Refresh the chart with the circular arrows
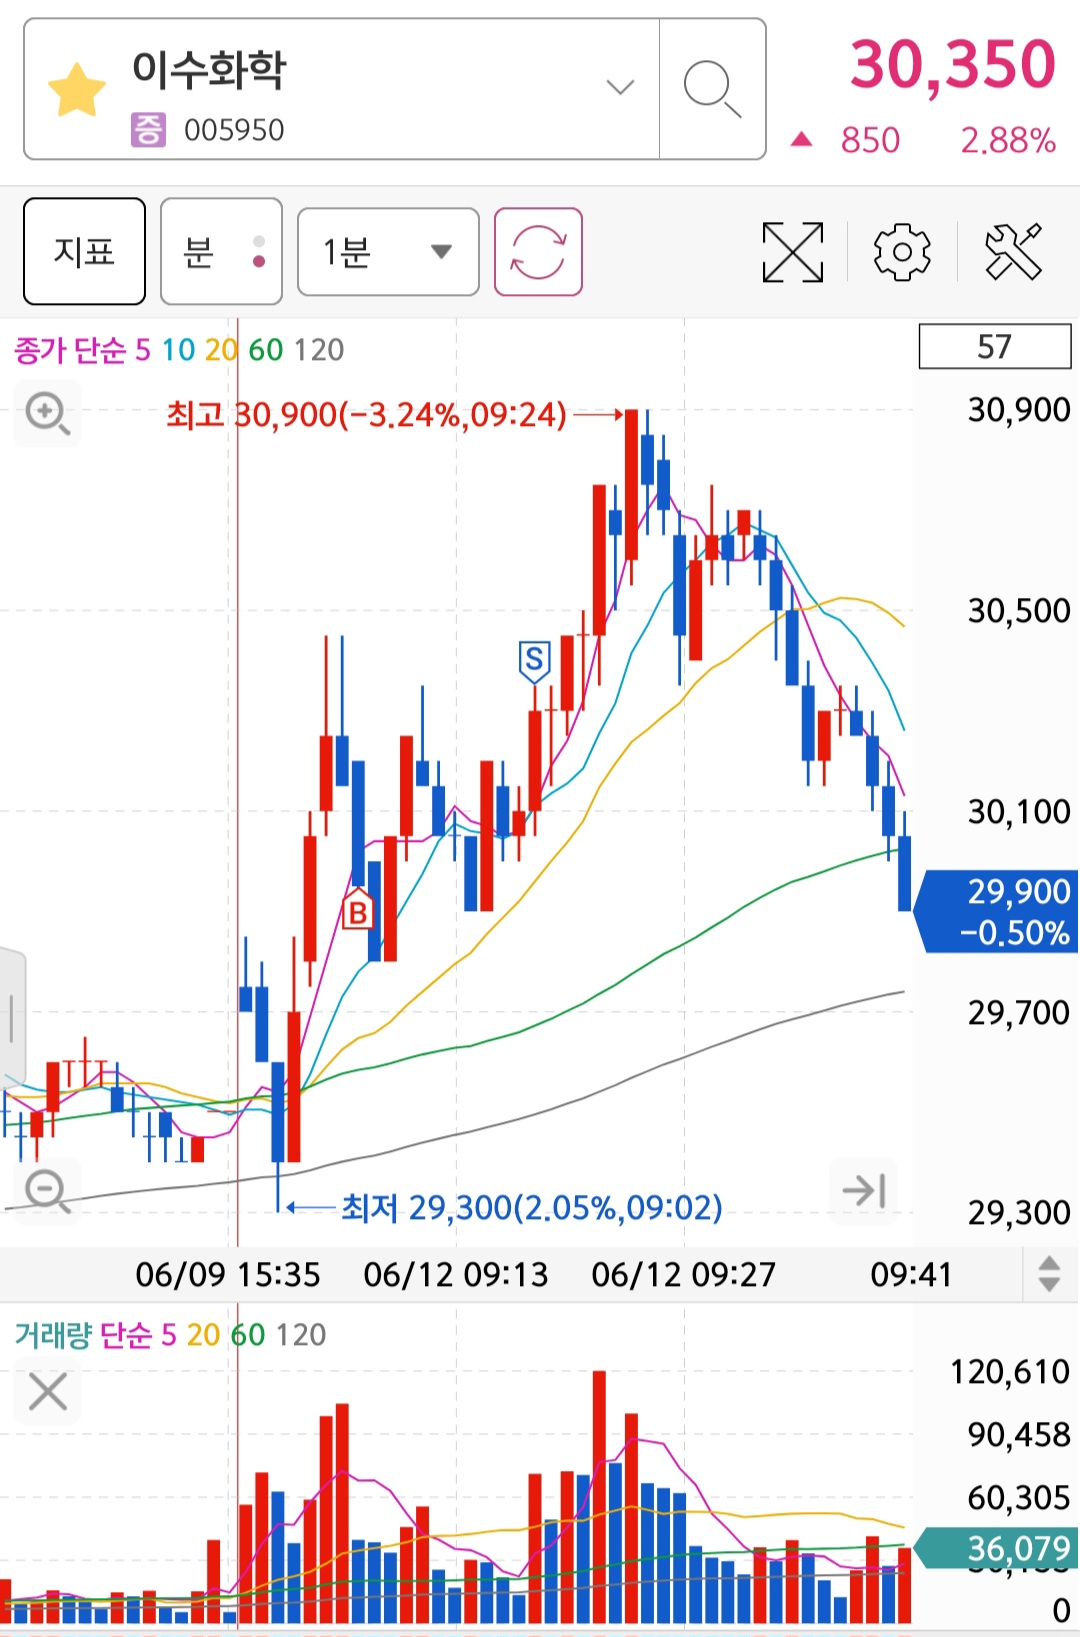This screenshot has height=1637, width=1080. click(x=538, y=252)
